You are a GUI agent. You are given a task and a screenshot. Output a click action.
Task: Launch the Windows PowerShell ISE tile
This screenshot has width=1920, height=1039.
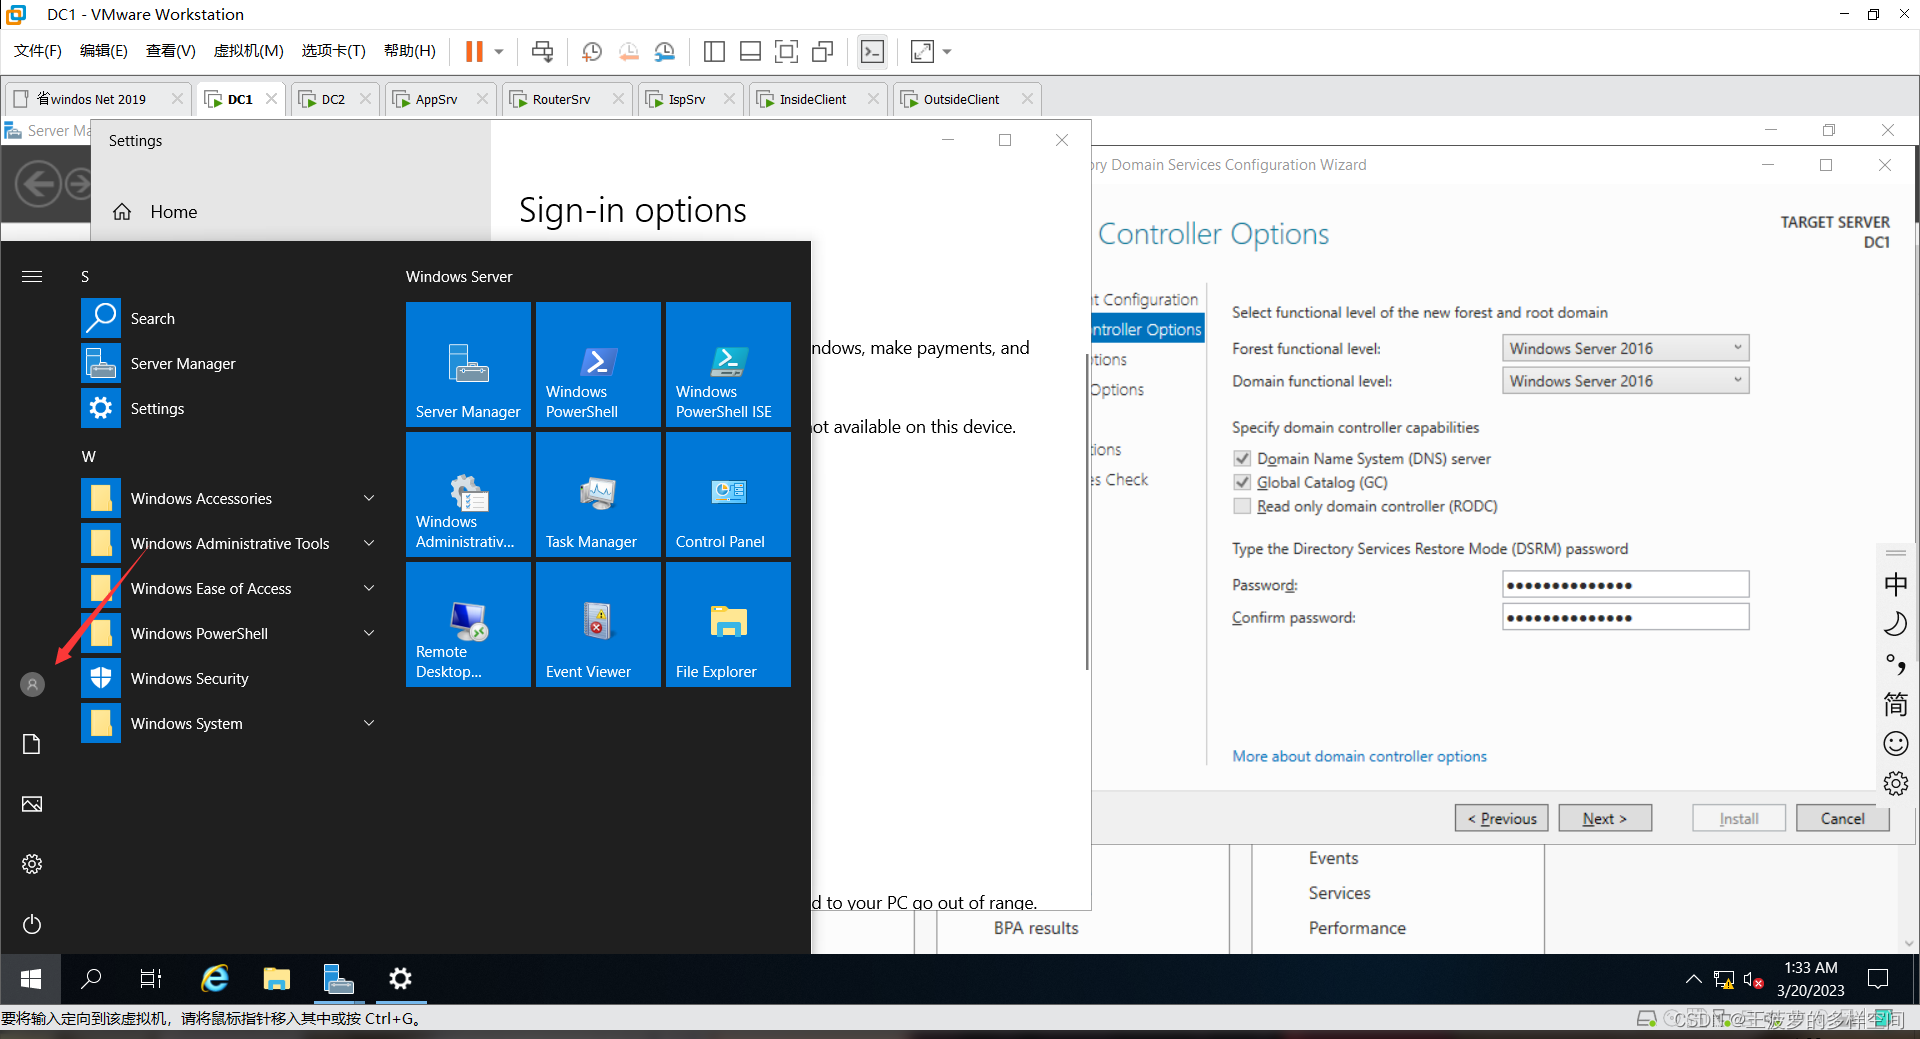coord(728,365)
